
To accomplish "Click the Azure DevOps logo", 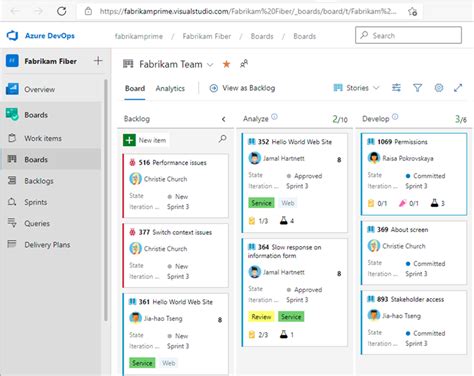I will [x=12, y=36].
